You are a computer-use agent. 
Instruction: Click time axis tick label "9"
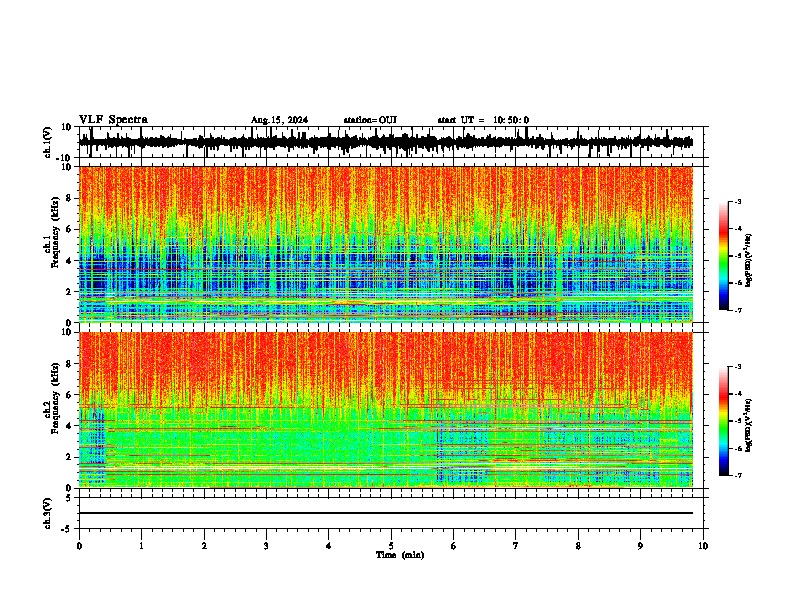[640, 546]
